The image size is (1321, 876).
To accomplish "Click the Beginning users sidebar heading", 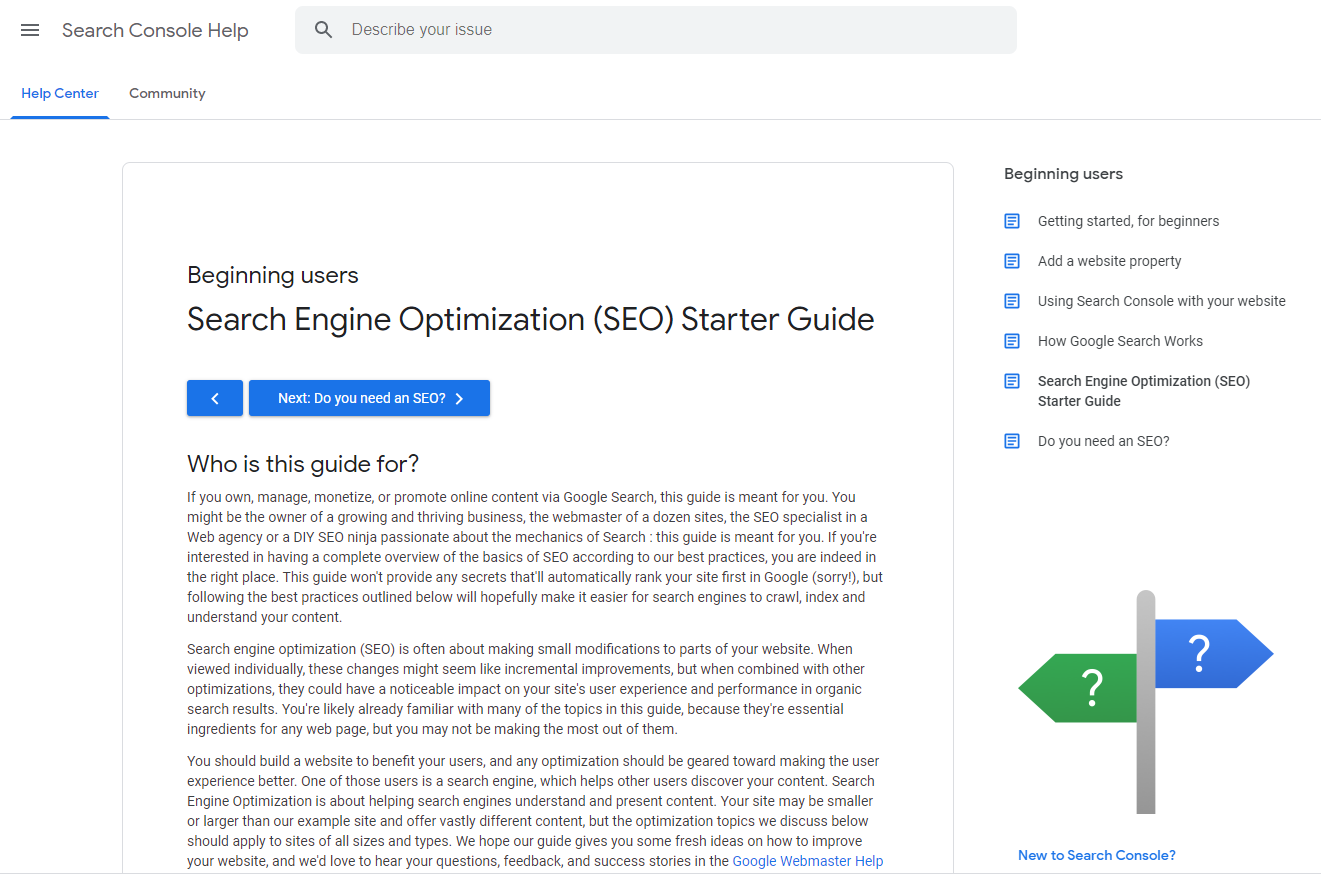I will [x=1063, y=174].
